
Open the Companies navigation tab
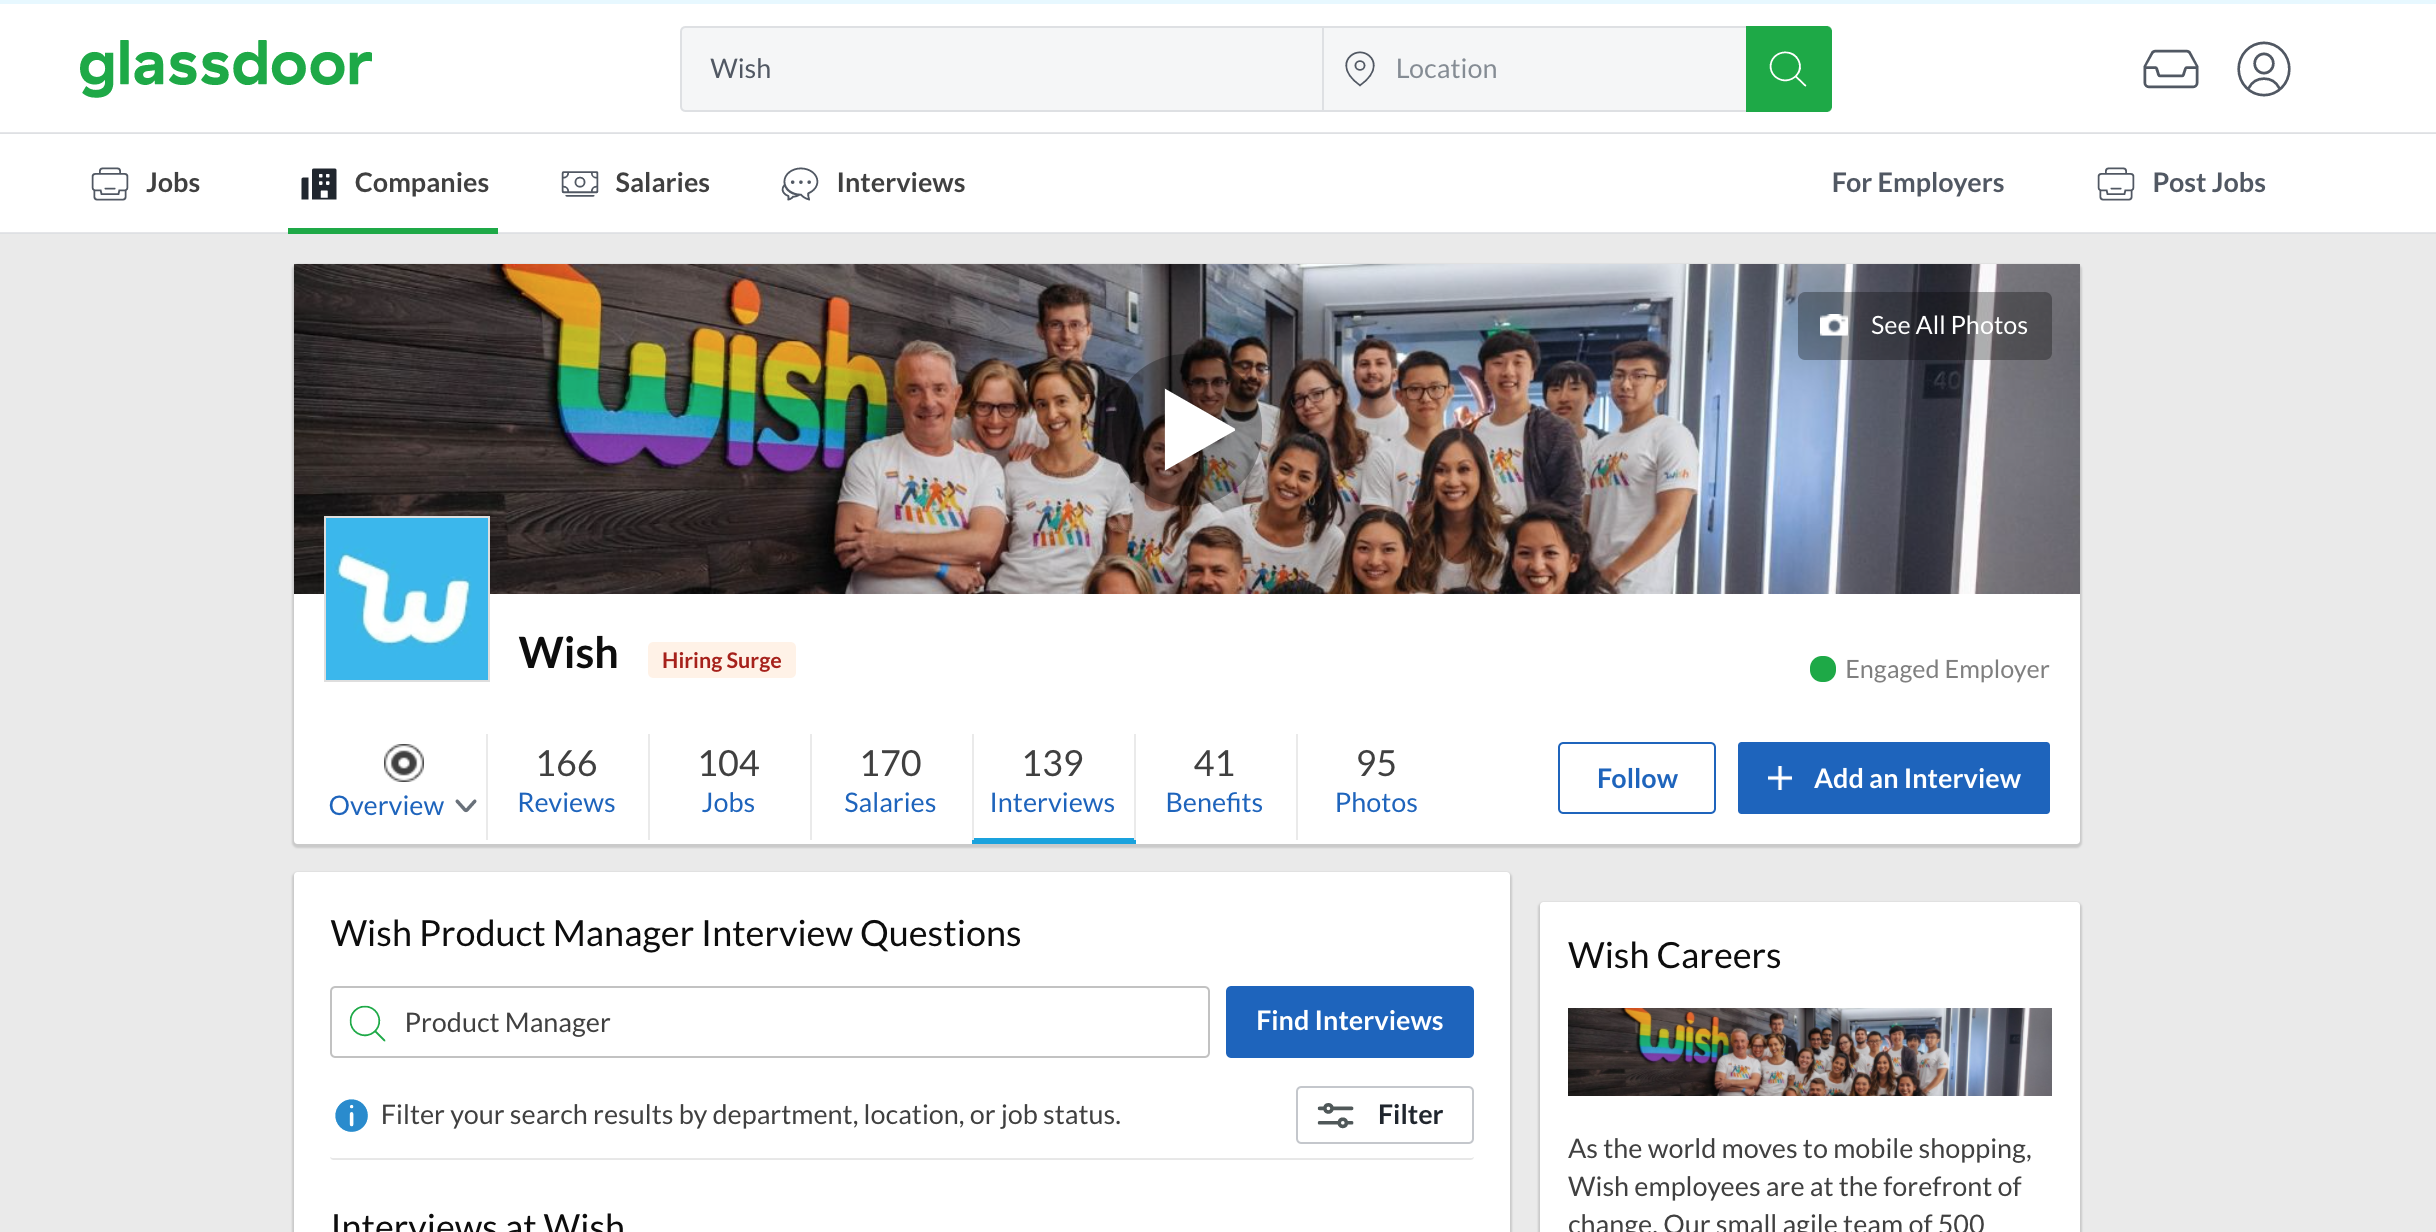tap(393, 183)
